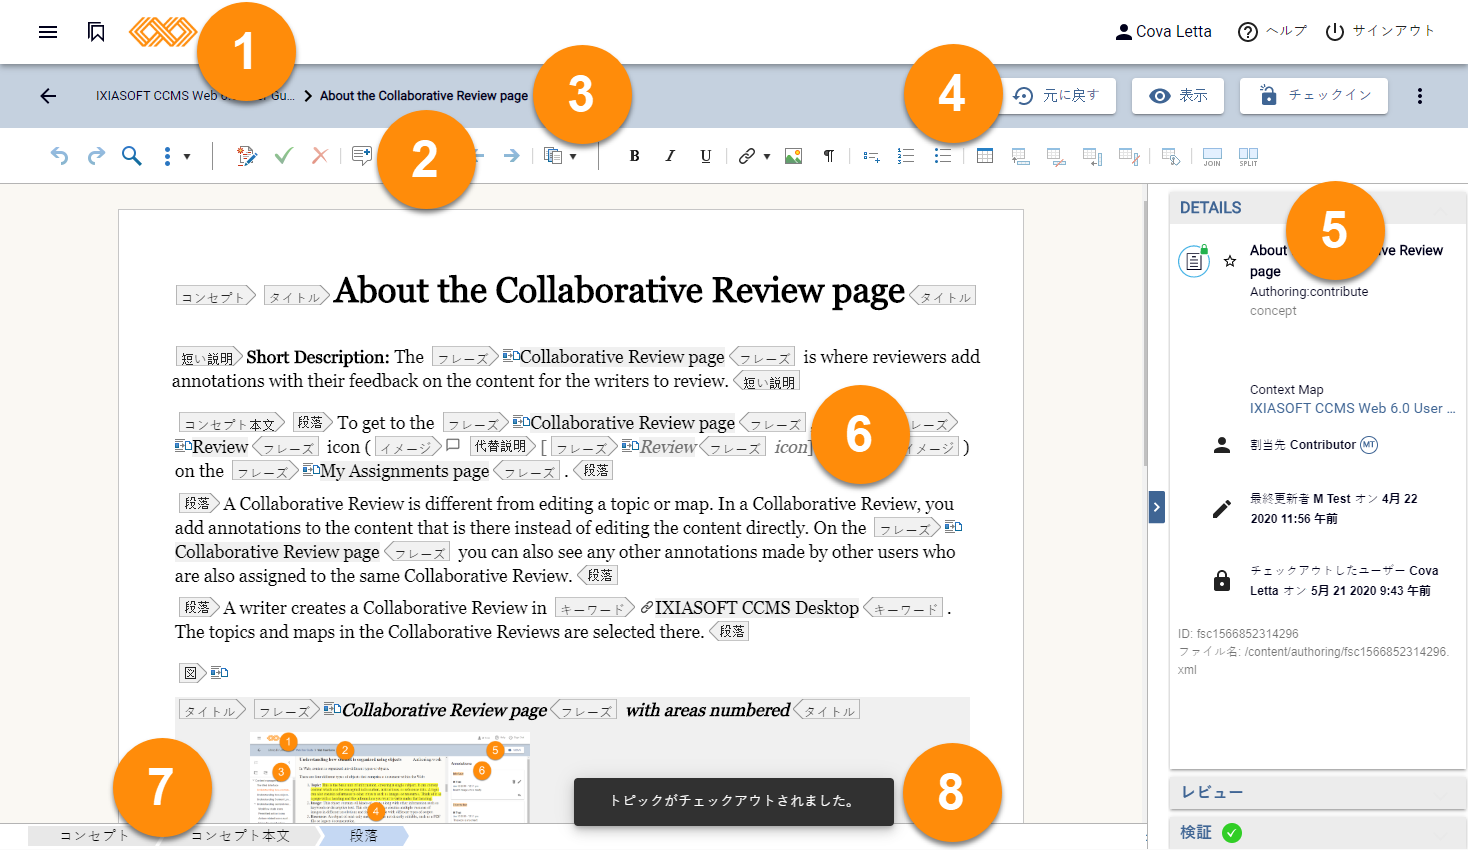The image size is (1468, 850).
Task: Select the コンセプト breadcrumb tab
Action: (x=95, y=836)
